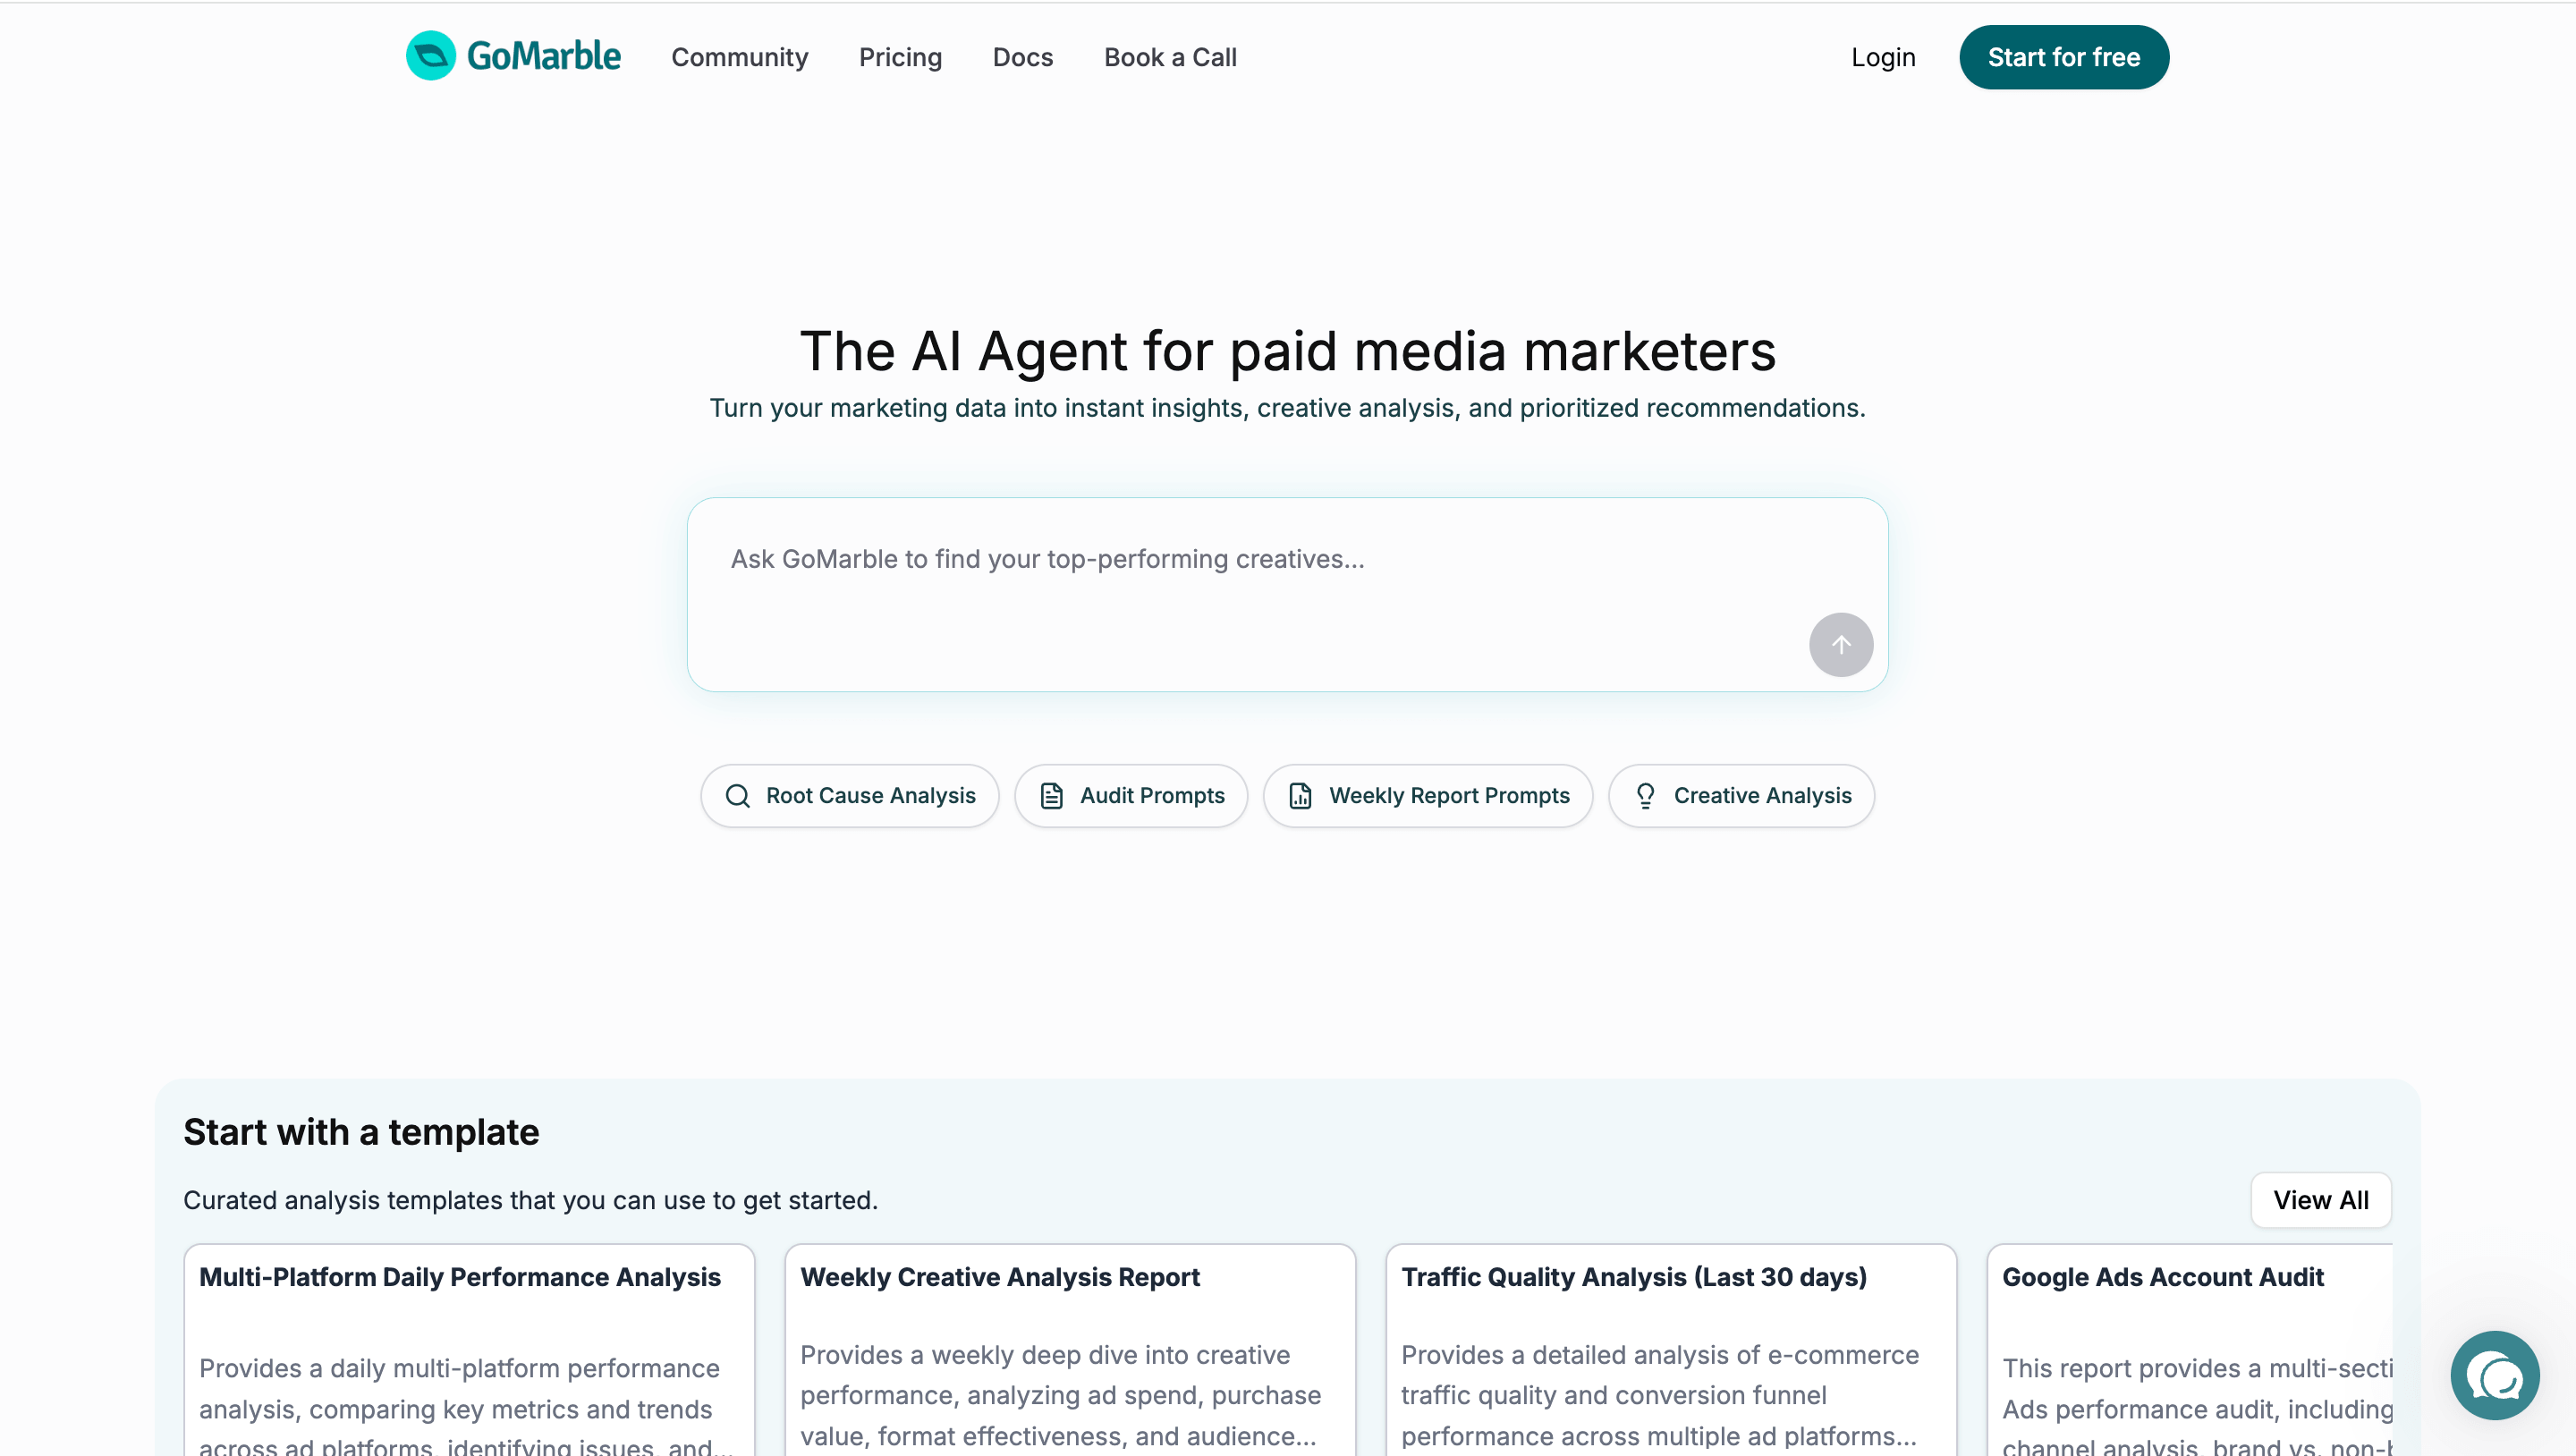Click the lightbulb icon on Creative Analysis

point(1645,796)
